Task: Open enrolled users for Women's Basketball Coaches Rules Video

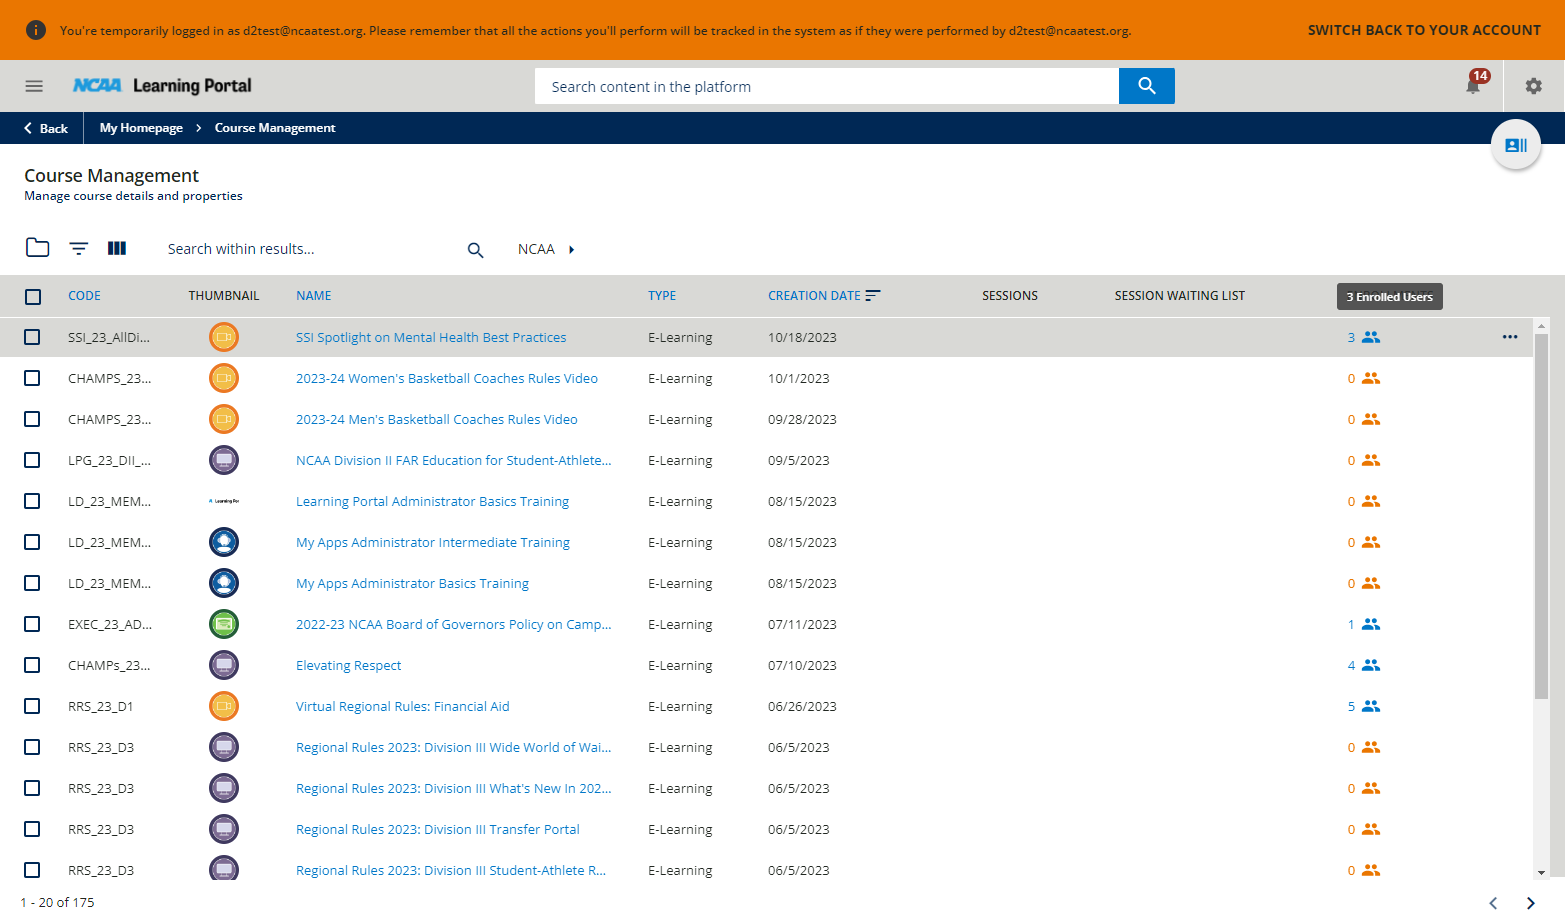Action: (1364, 378)
